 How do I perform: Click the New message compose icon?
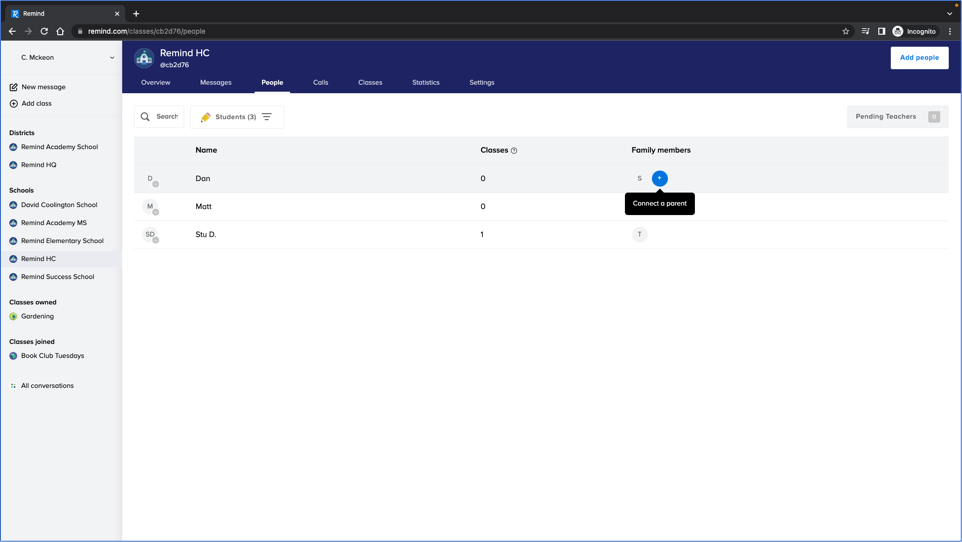[14, 87]
